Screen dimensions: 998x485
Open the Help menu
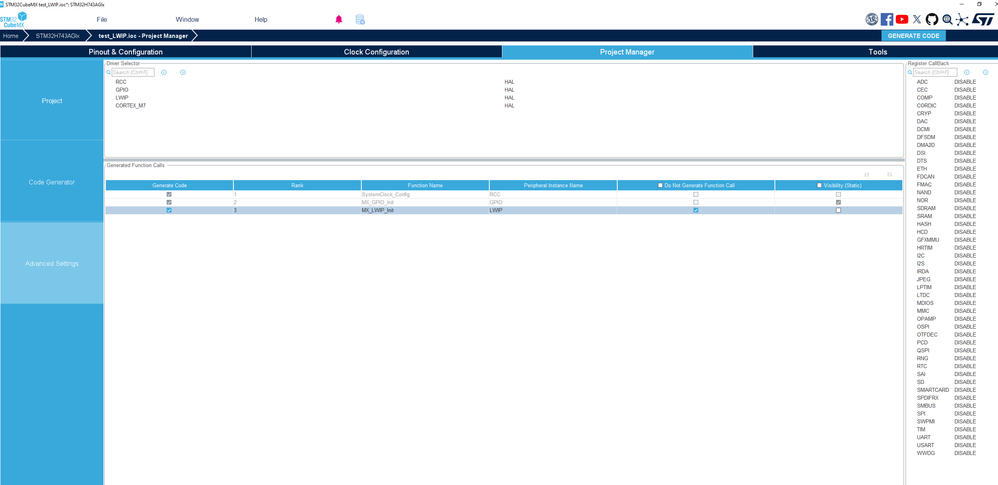click(x=261, y=20)
